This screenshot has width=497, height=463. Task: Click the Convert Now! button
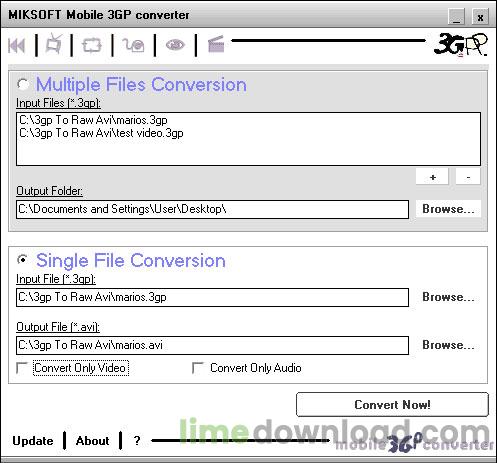click(392, 405)
